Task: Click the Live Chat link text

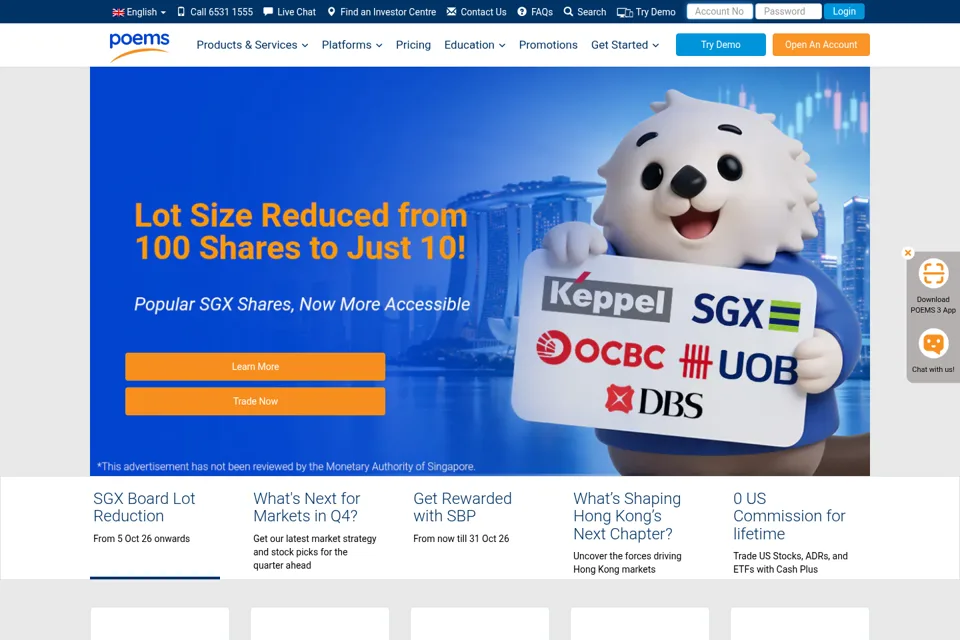Action: pyautogui.click(x=296, y=12)
